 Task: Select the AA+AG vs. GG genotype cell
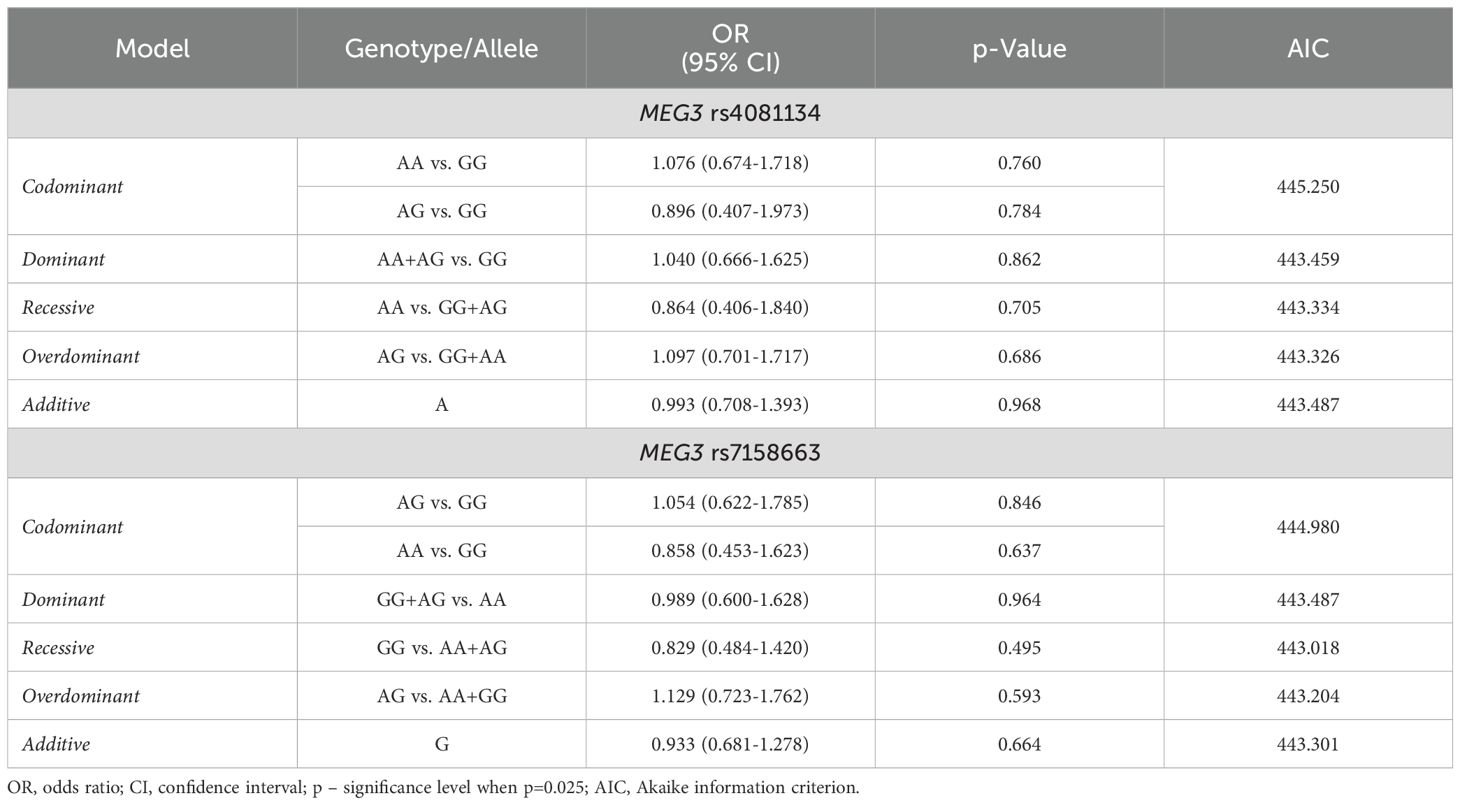(441, 259)
